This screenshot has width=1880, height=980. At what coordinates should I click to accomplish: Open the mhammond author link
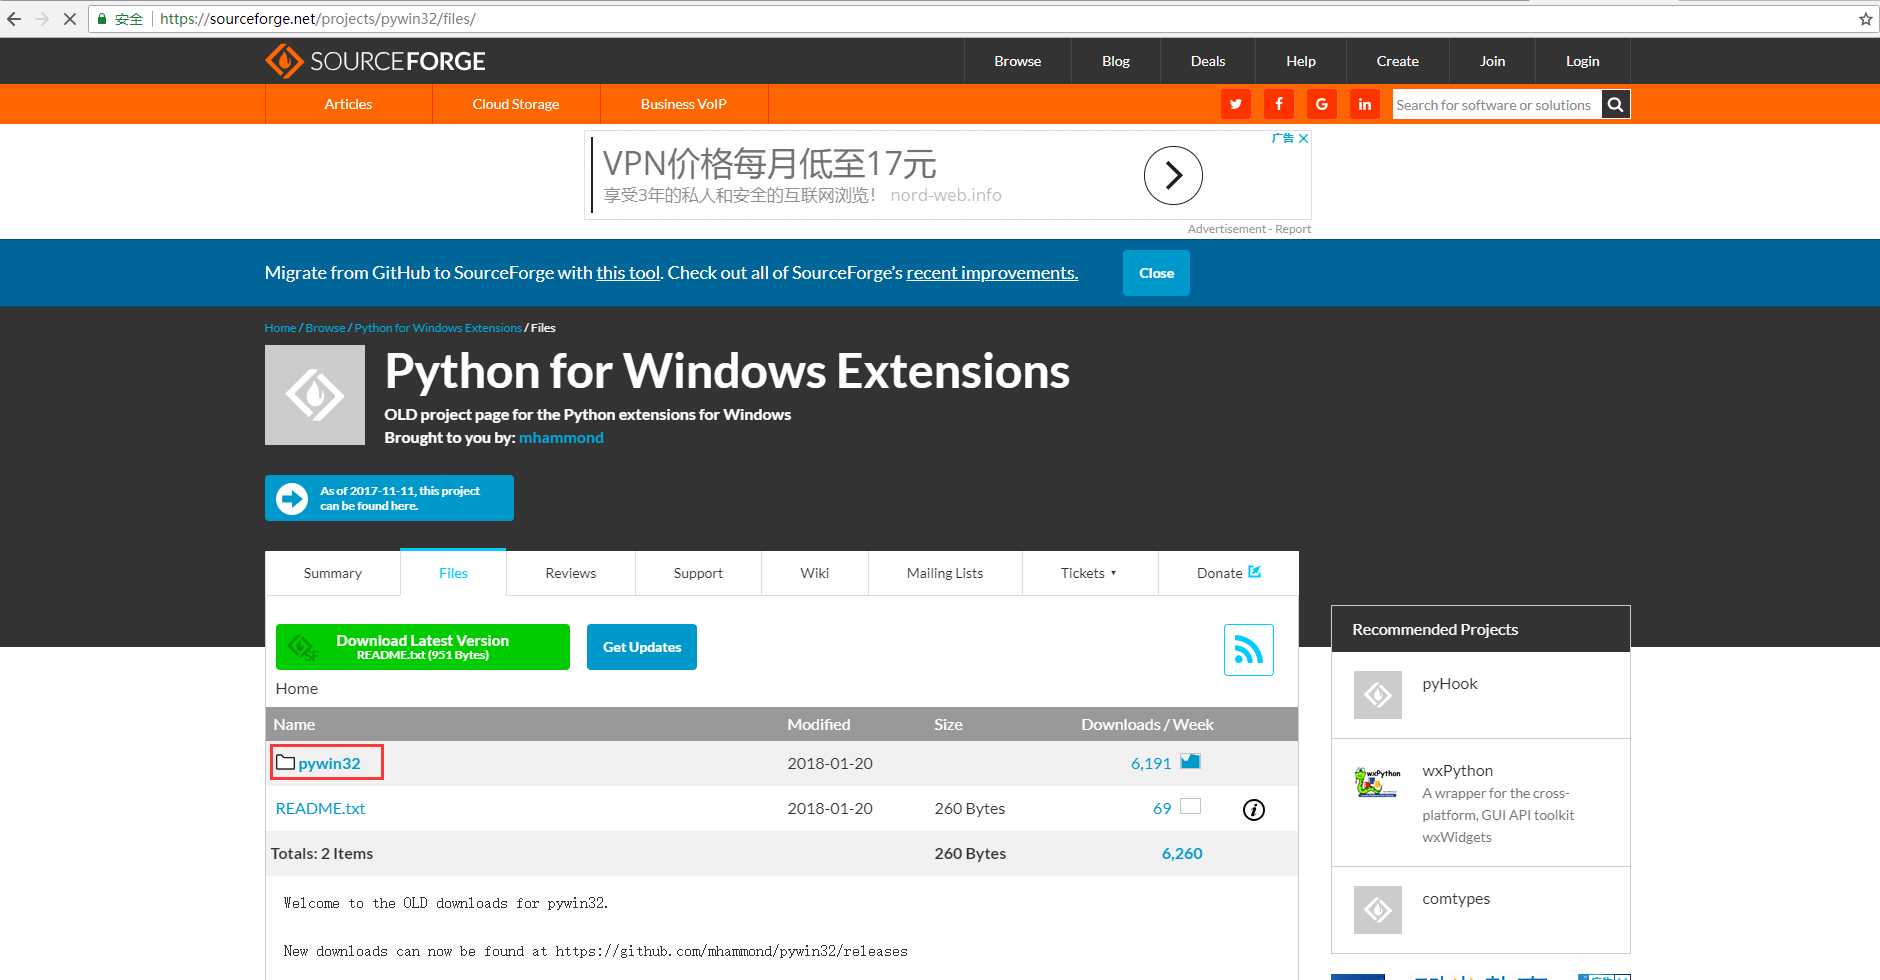(x=561, y=438)
